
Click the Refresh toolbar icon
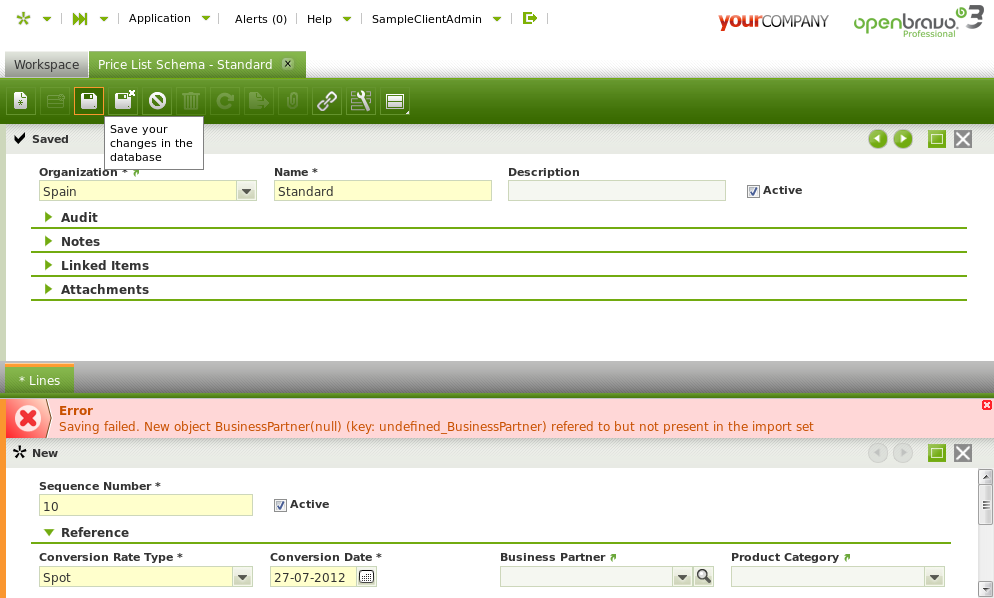click(225, 101)
